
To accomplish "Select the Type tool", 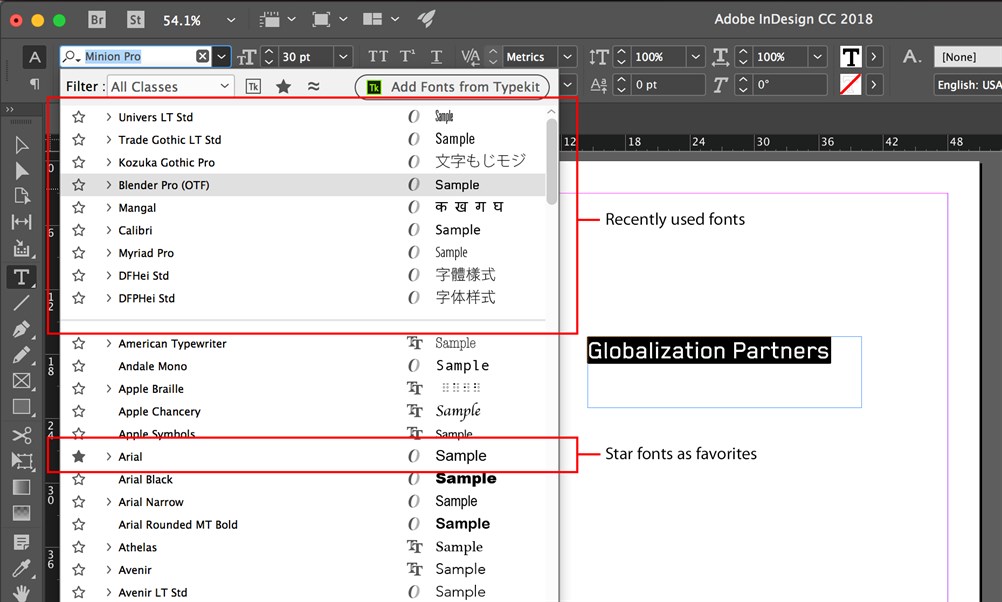I will coord(22,277).
